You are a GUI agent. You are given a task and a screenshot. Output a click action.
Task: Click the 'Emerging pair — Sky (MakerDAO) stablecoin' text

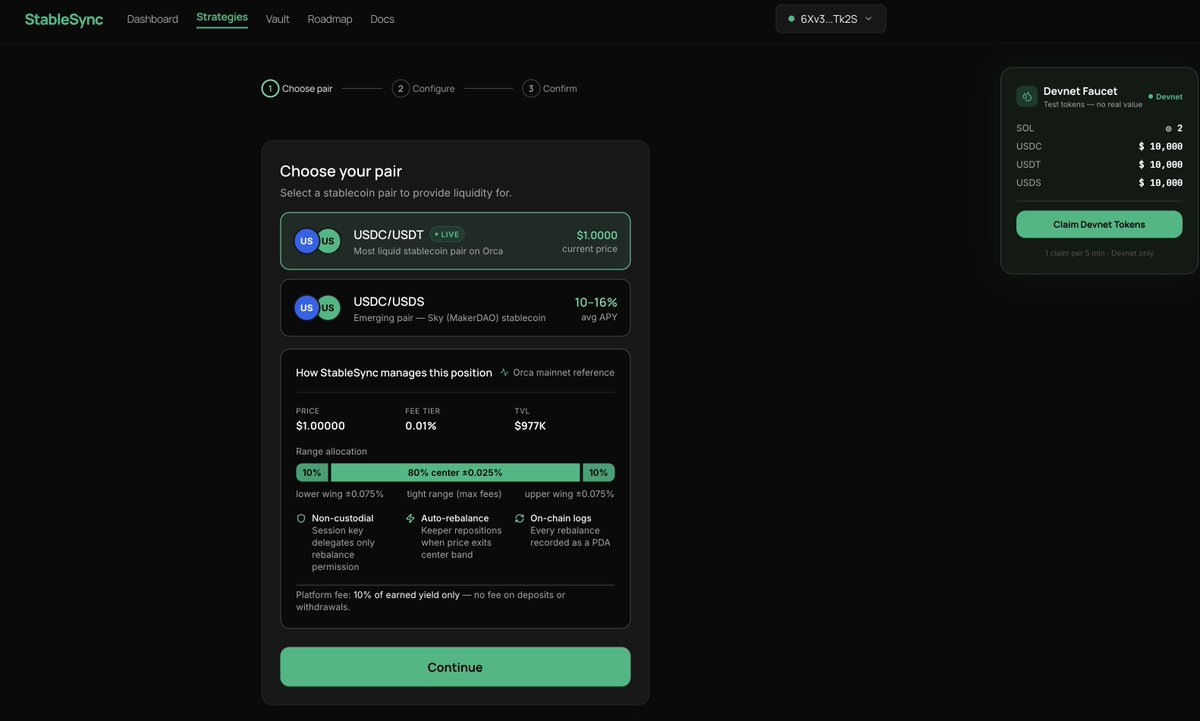(x=449, y=318)
